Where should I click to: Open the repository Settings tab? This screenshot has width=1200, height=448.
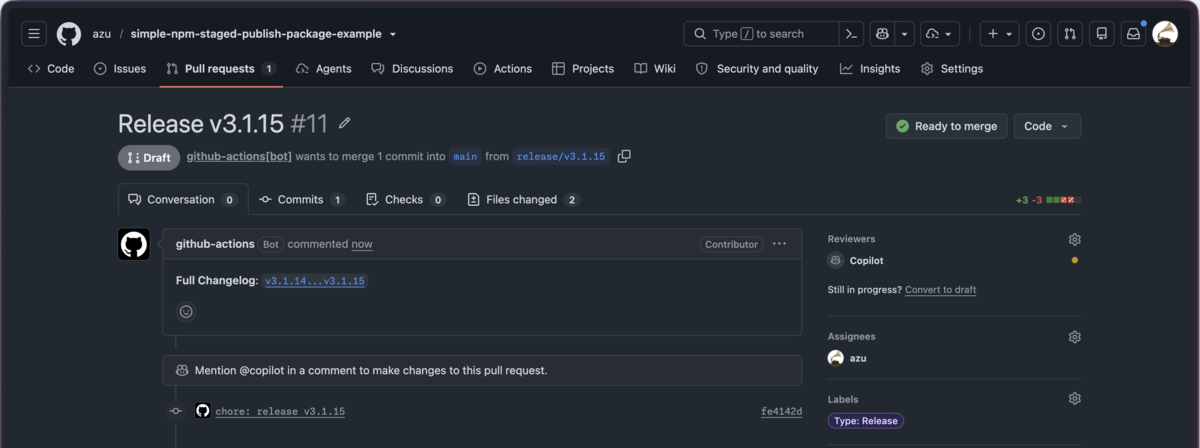point(952,69)
